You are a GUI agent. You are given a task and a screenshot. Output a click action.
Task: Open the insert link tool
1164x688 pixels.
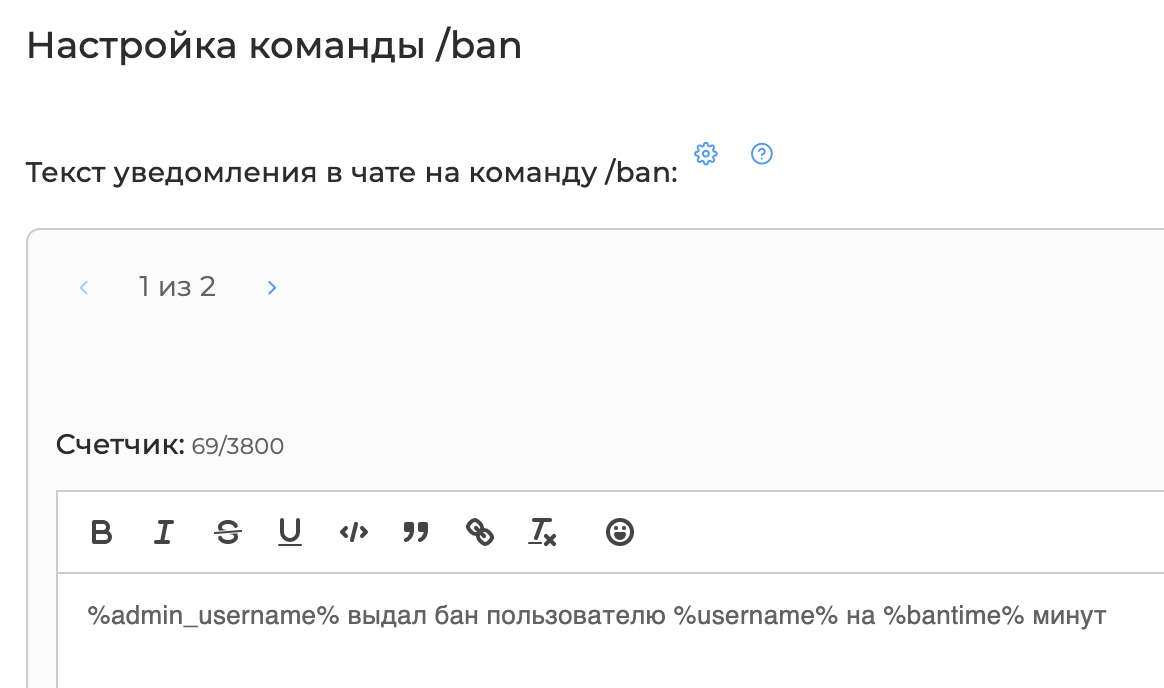pyautogui.click(x=480, y=532)
